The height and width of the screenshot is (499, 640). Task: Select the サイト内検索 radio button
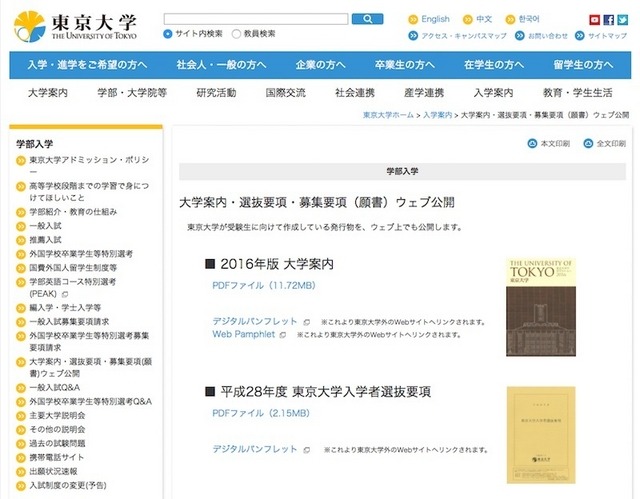(x=167, y=34)
